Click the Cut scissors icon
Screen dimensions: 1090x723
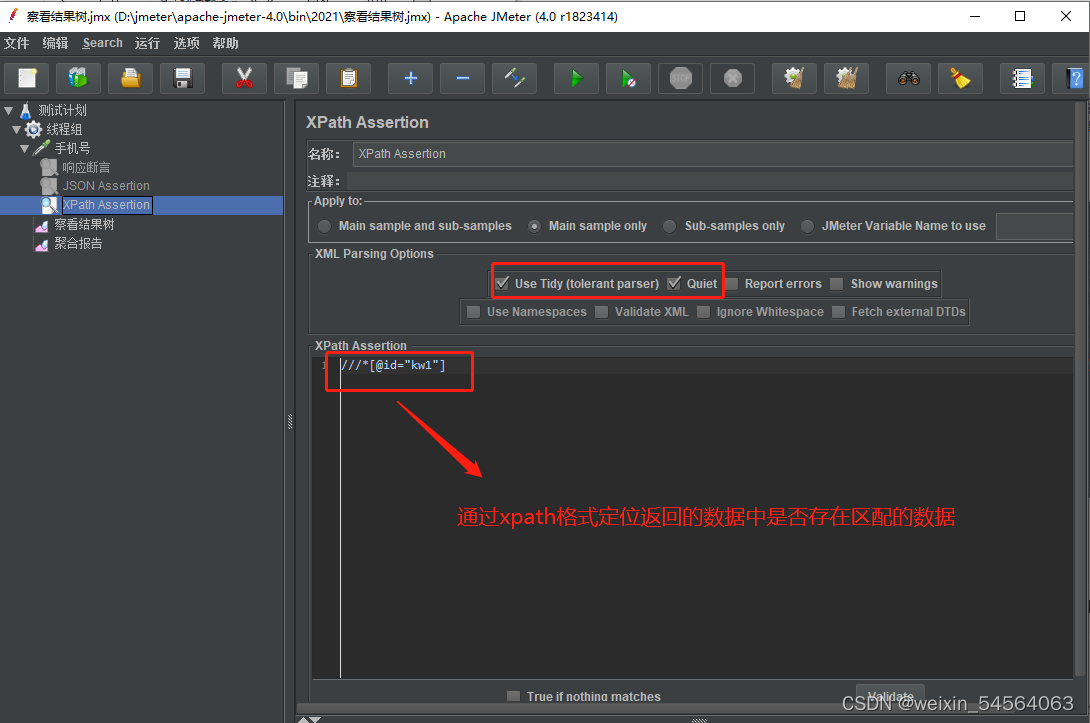coord(244,78)
